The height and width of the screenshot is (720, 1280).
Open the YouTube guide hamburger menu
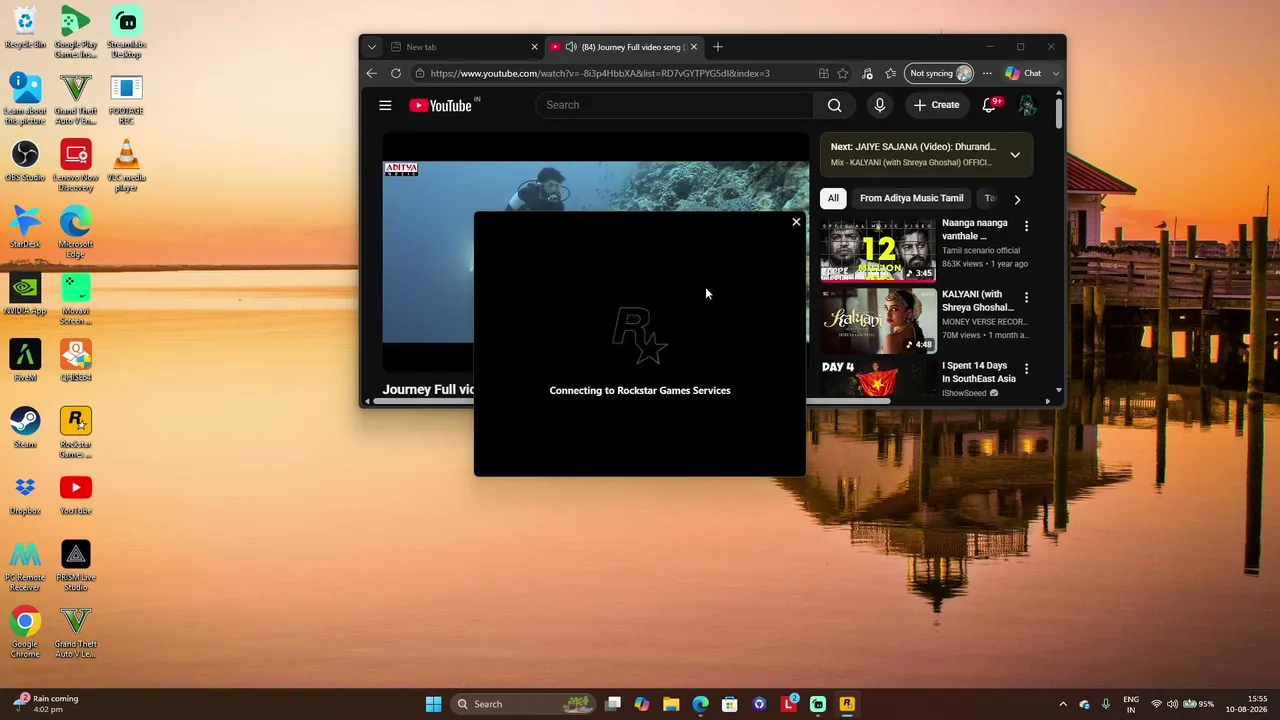coord(385,105)
